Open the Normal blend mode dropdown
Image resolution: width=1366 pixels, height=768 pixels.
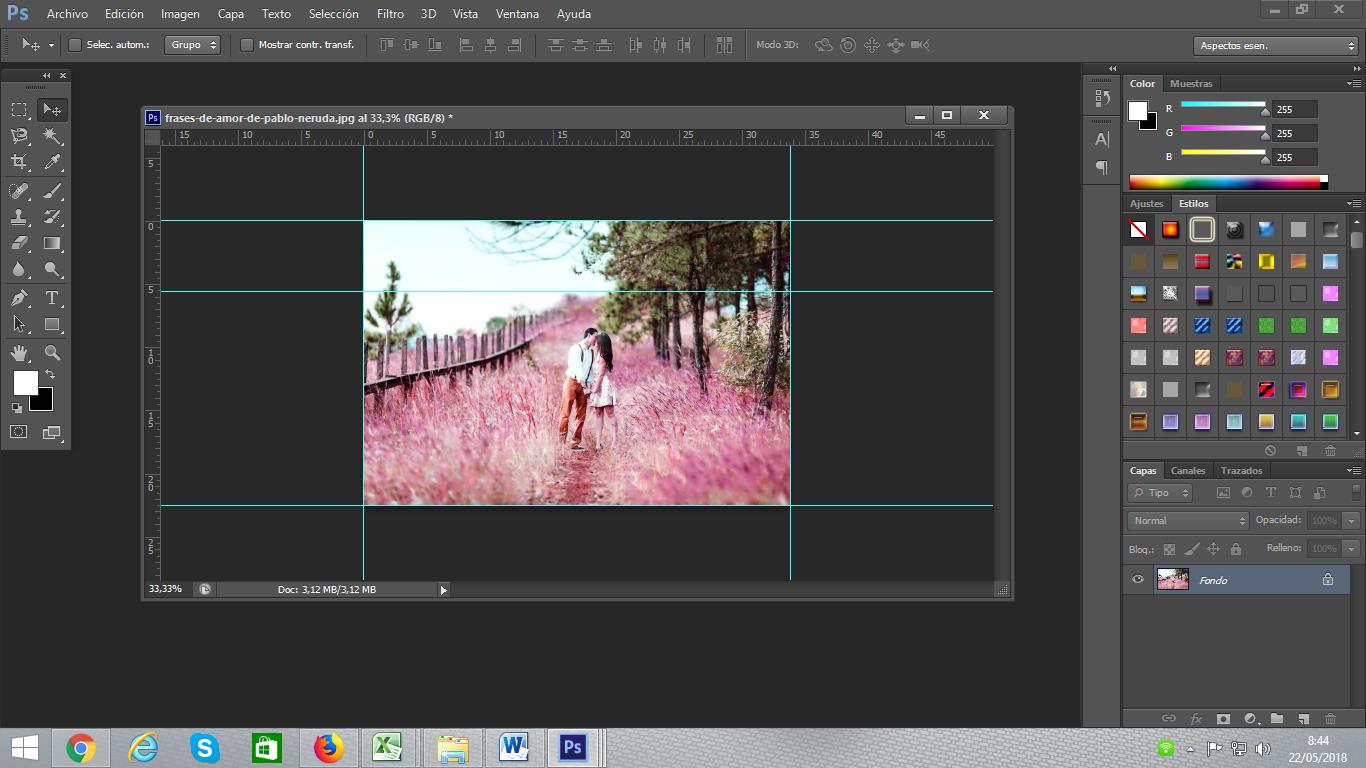click(1188, 521)
